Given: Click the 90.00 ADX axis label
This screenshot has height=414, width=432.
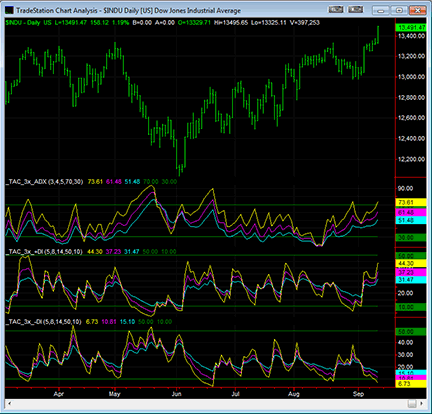Looking at the screenshot, I should [405, 189].
